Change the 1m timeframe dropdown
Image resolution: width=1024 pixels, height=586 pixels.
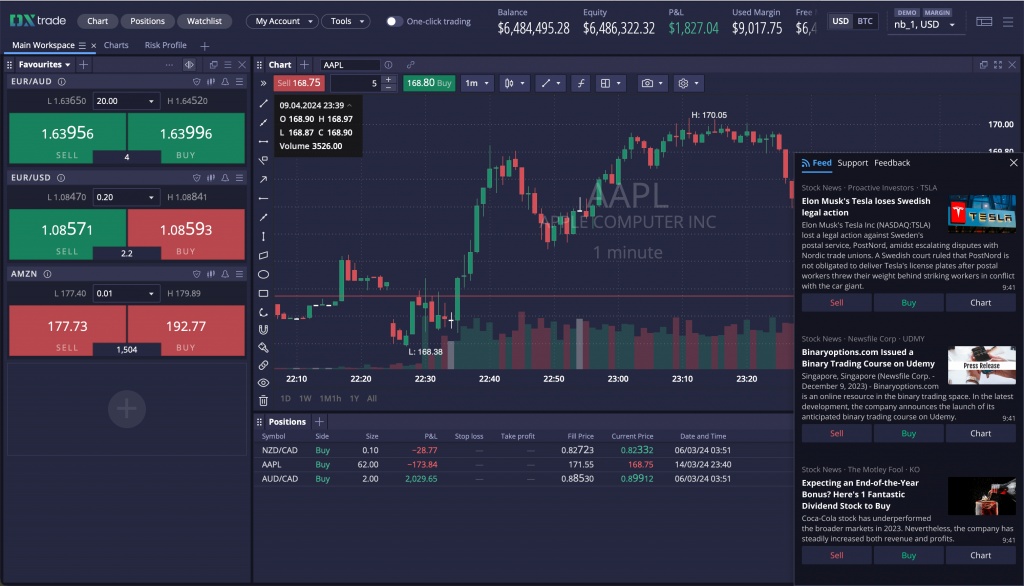pyautogui.click(x=477, y=83)
